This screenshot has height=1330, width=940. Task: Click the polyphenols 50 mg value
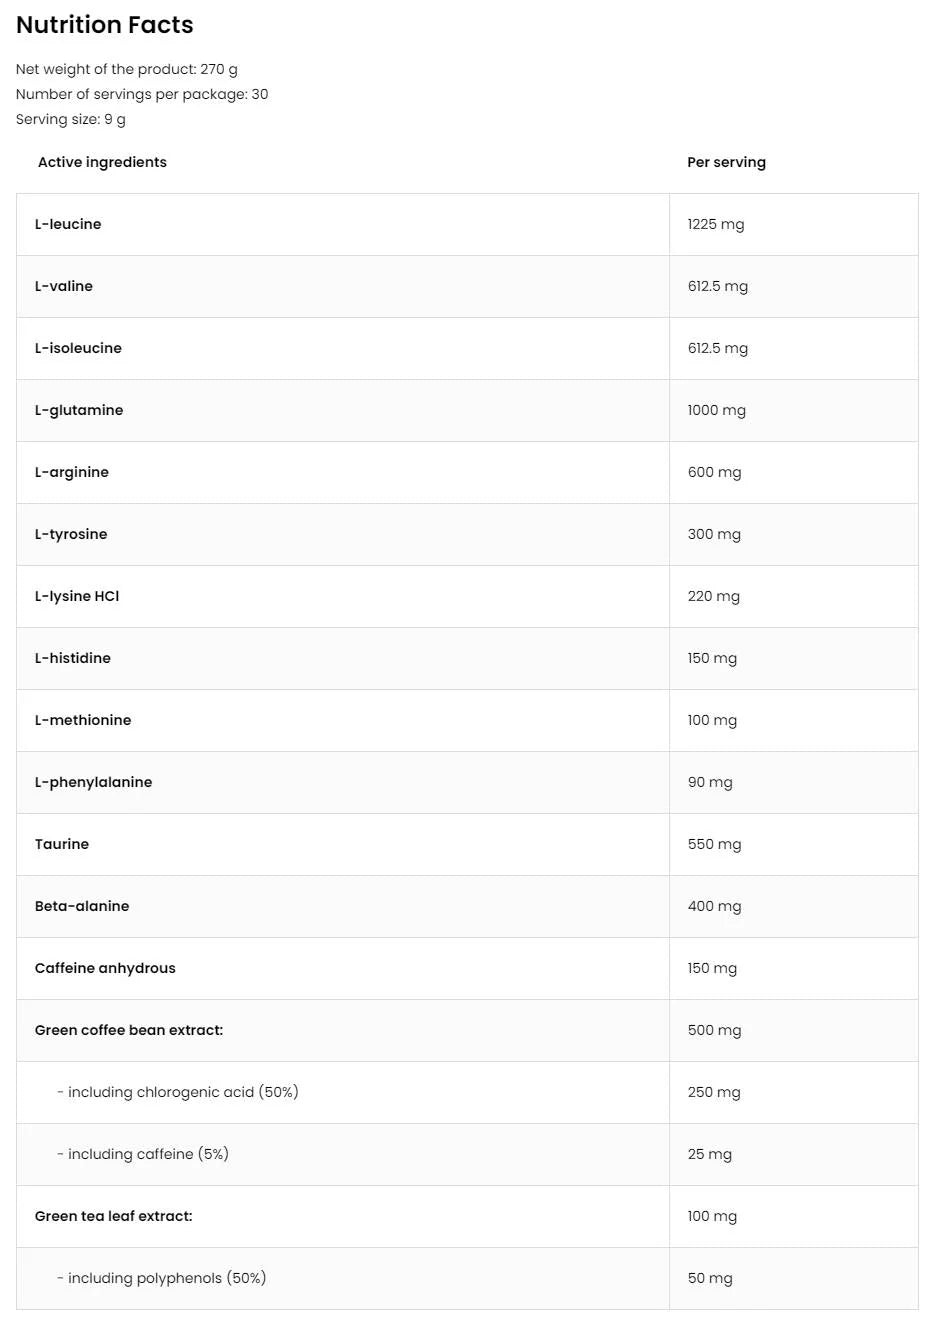pos(710,1278)
